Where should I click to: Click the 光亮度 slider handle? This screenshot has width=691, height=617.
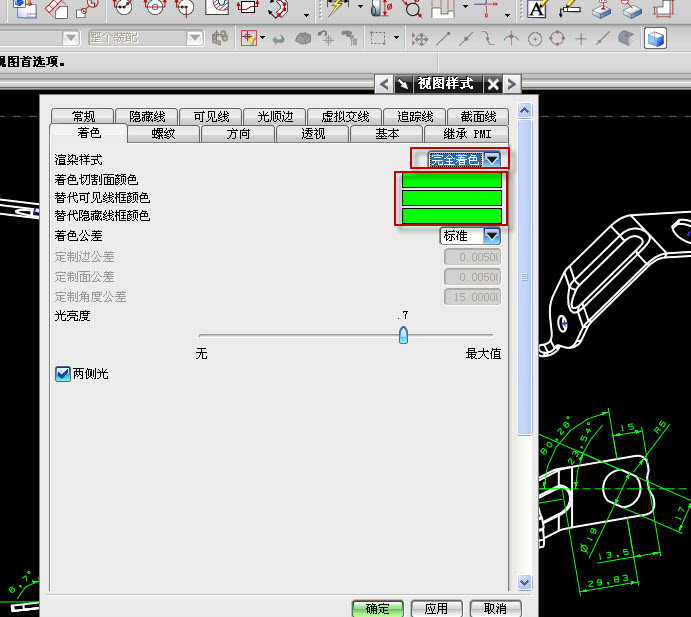click(403, 335)
